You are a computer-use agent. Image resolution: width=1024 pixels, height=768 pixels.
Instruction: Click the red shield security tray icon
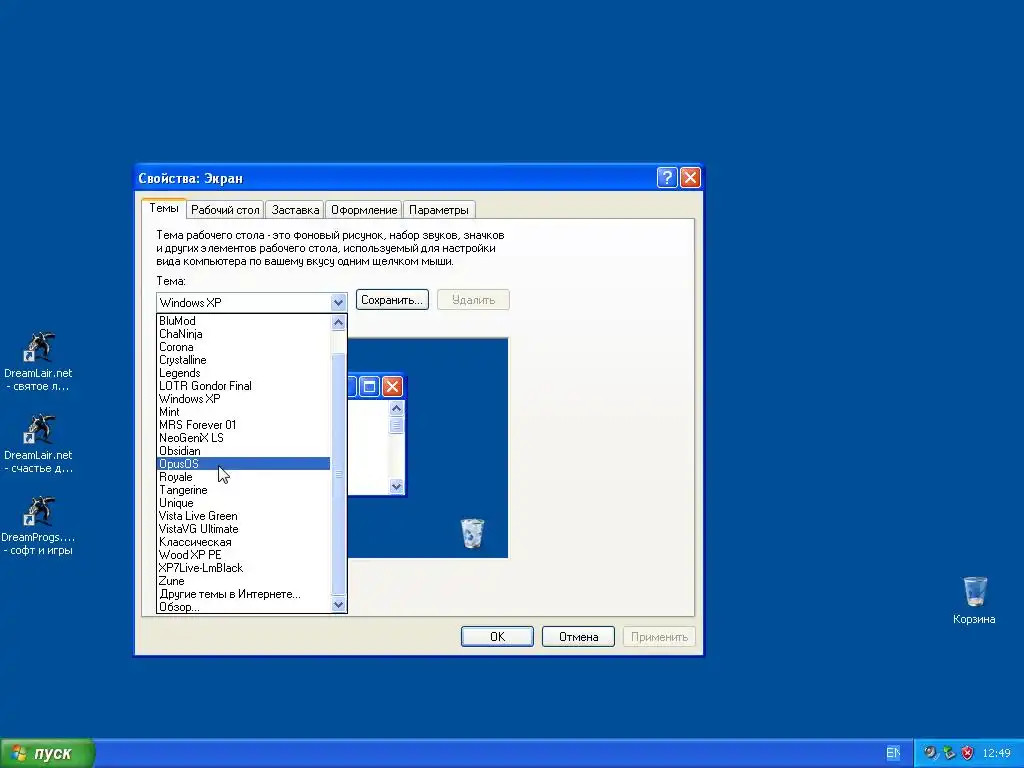coord(968,753)
